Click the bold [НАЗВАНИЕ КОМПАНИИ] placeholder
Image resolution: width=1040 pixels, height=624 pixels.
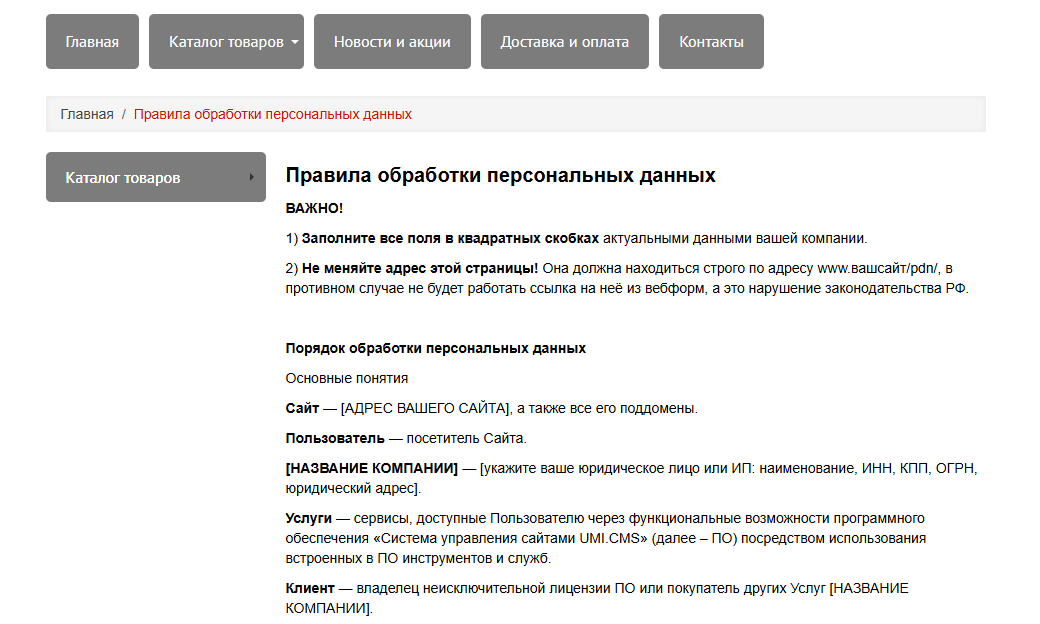click(x=371, y=468)
